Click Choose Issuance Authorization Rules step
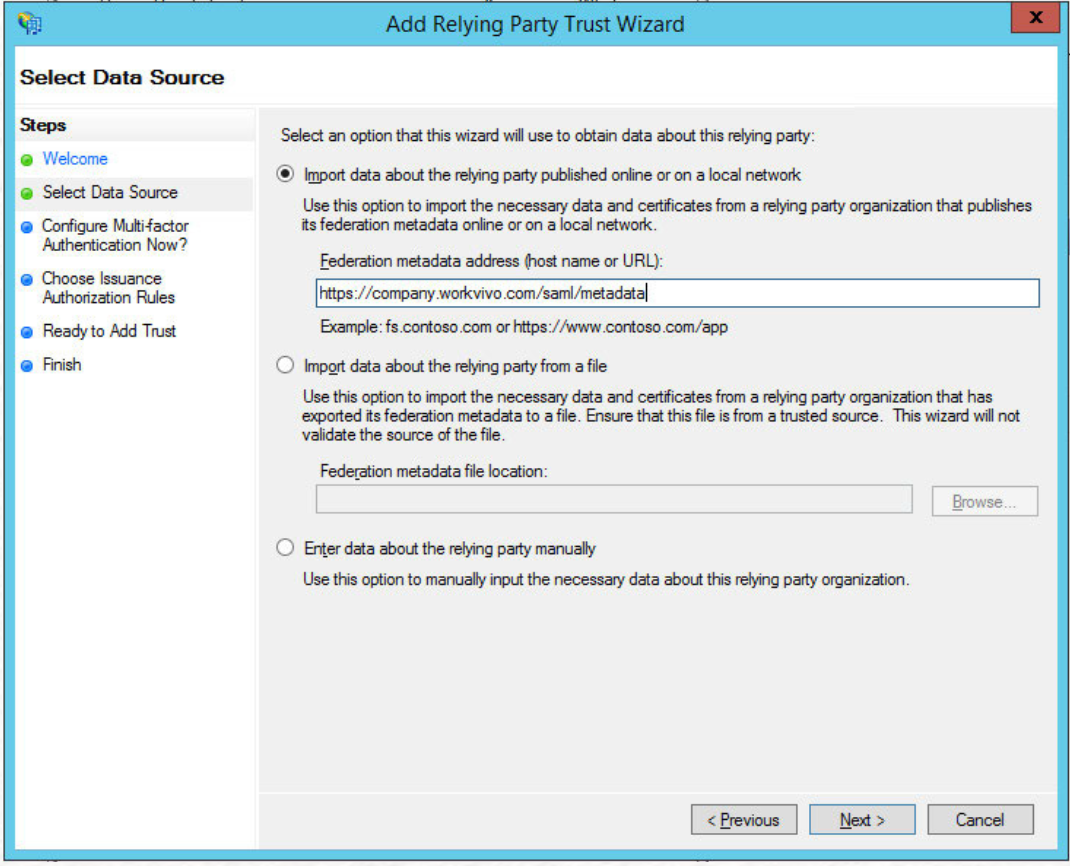The width and height of the screenshot is (1070, 866). pos(109,288)
